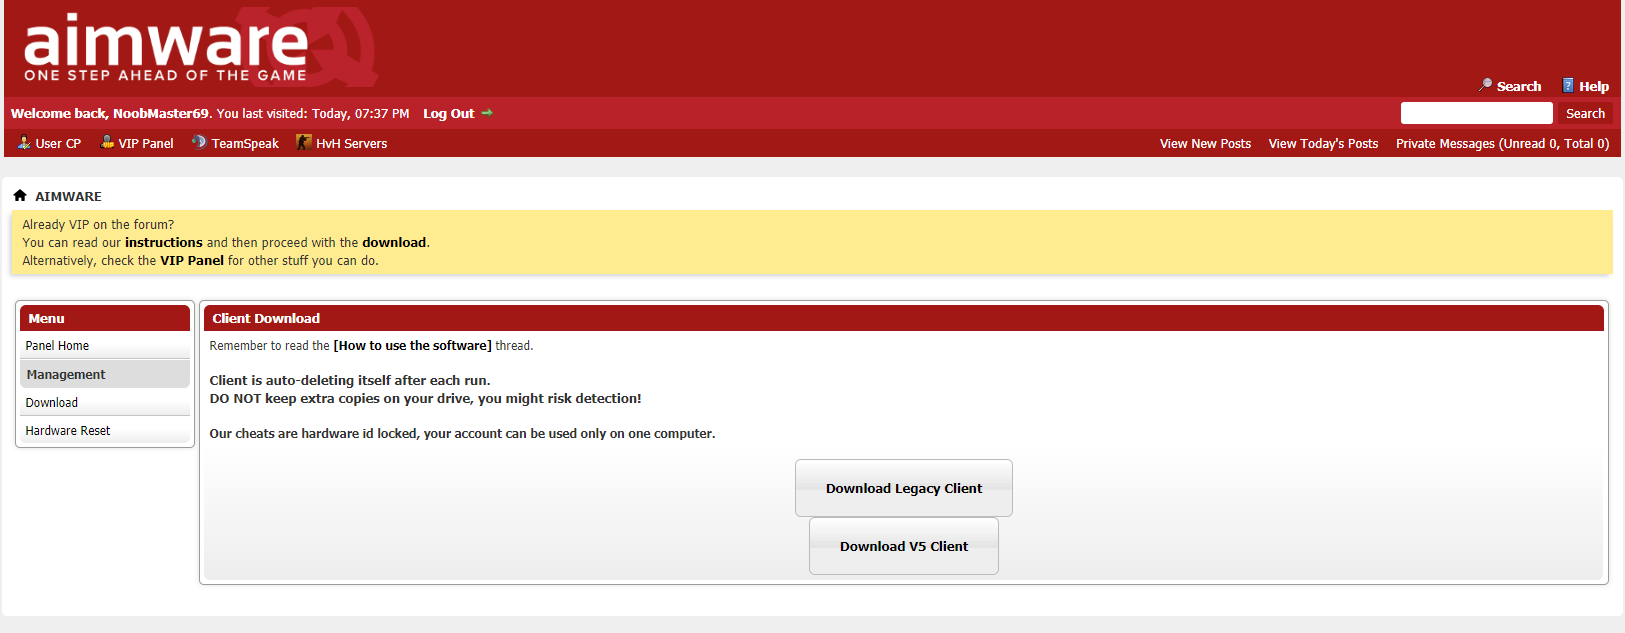Click the VIP Panel icon in the navigation bar
This screenshot has height=633, width=1625.
[x=107, y=143]
